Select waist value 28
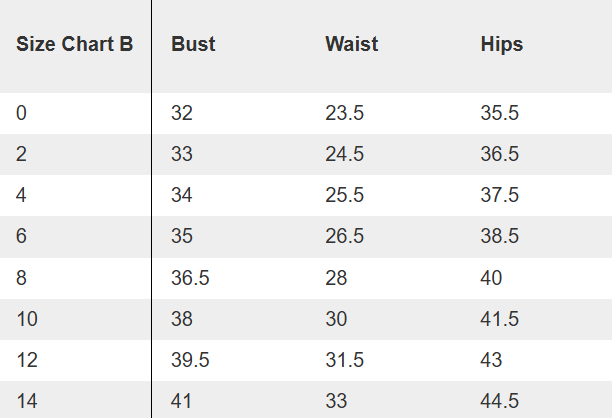 pyautogui.click(x=336, y=278)
